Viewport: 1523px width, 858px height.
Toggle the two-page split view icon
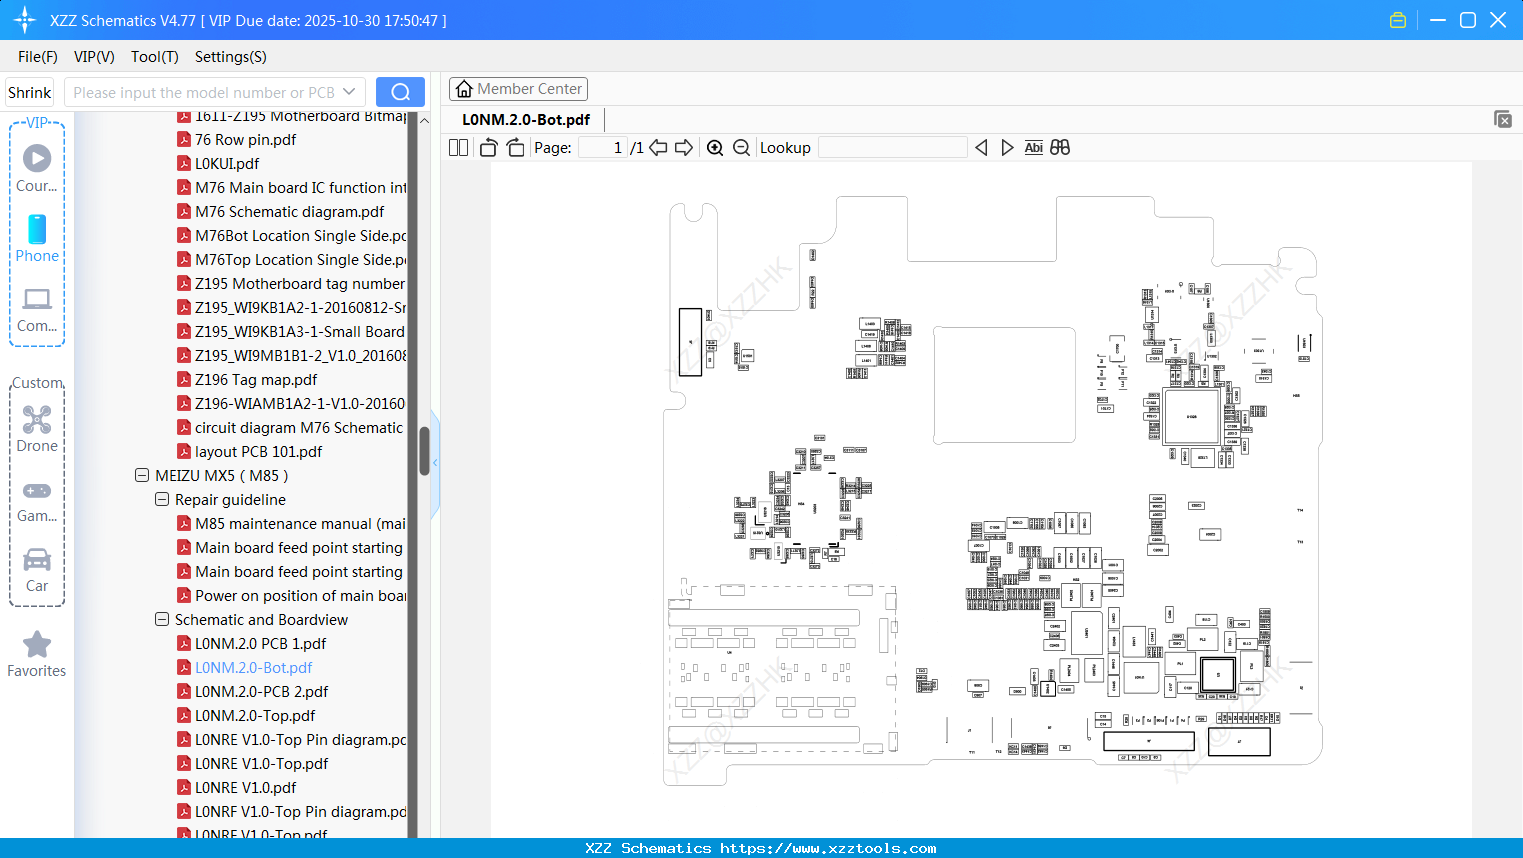(x=458, y=148)
